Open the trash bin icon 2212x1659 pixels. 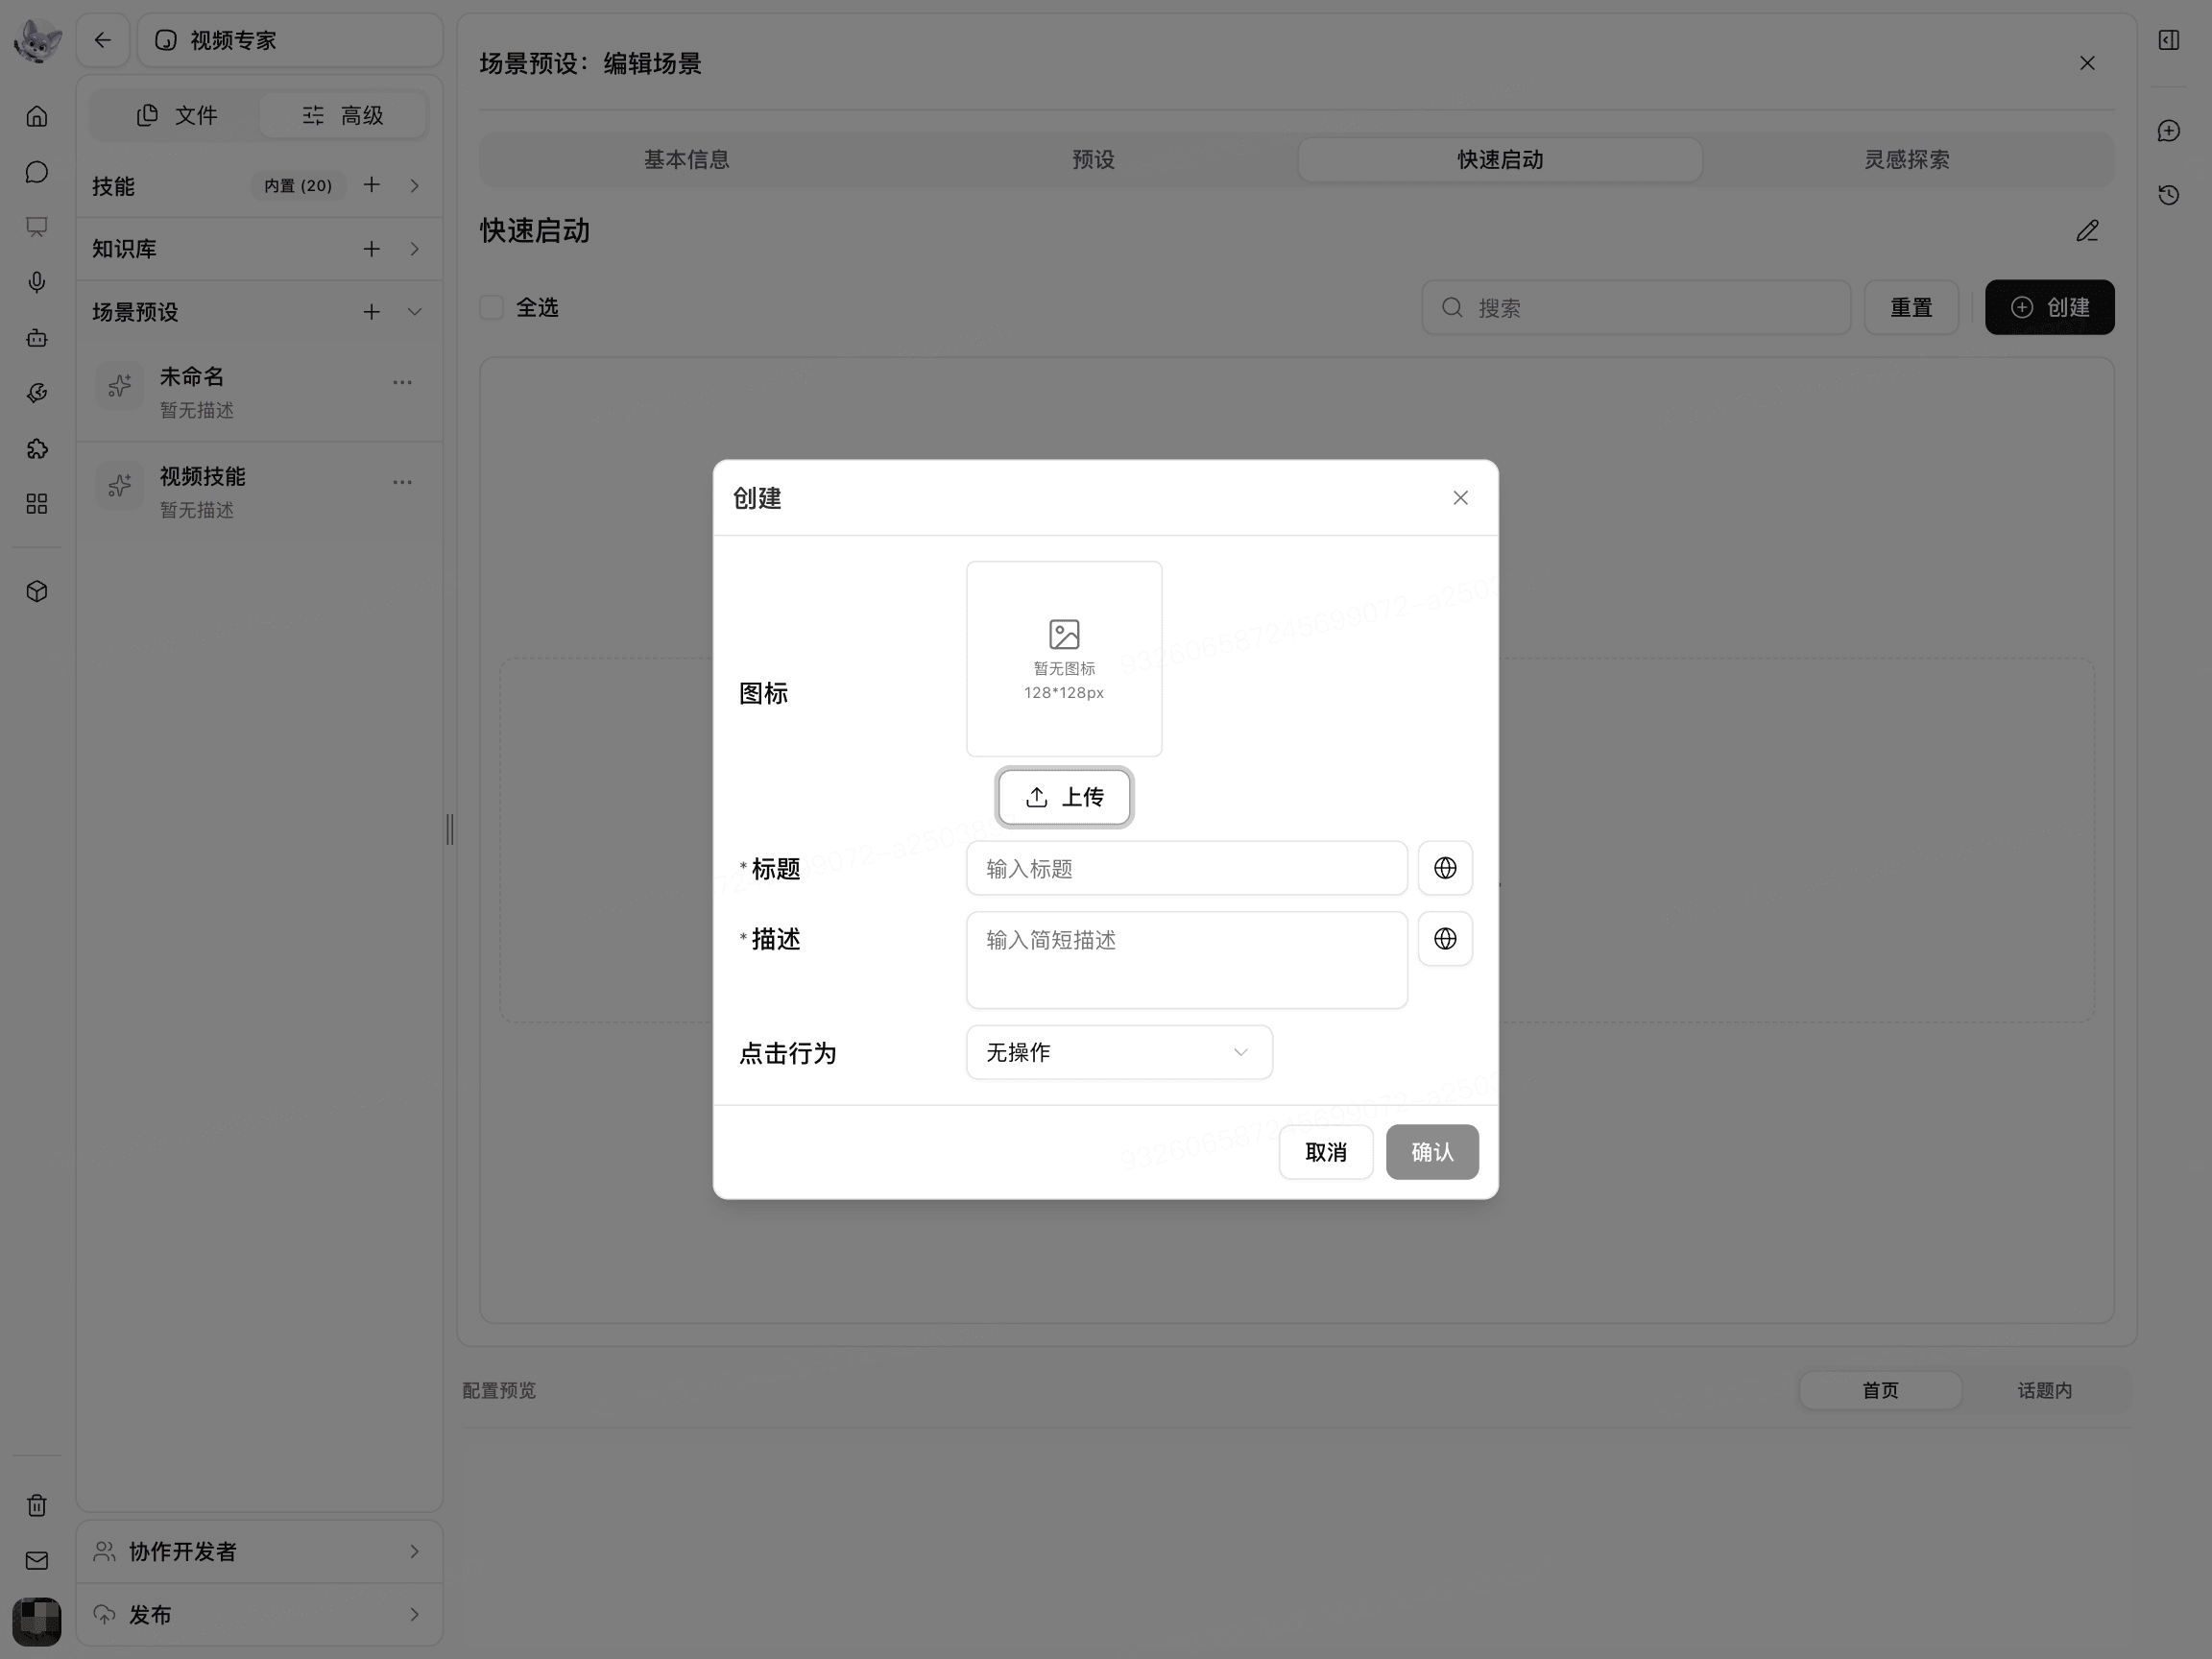tap(37, 1505)
